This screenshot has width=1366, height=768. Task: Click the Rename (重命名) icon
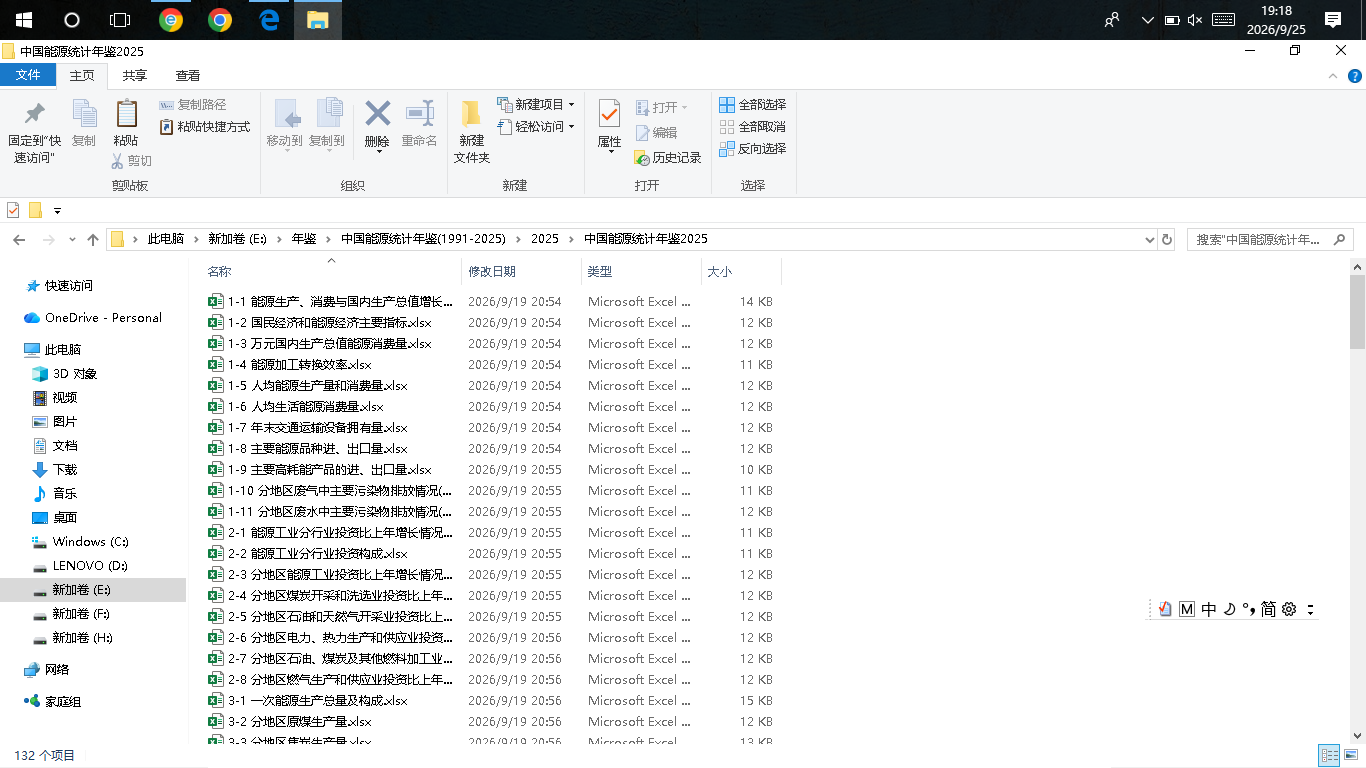(419, 113)
